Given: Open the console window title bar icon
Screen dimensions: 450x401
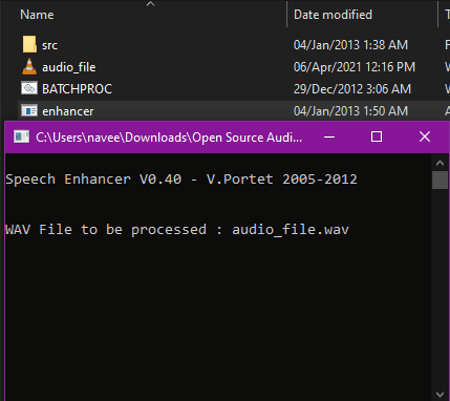Looking at the screenshot, I should 21,137.
